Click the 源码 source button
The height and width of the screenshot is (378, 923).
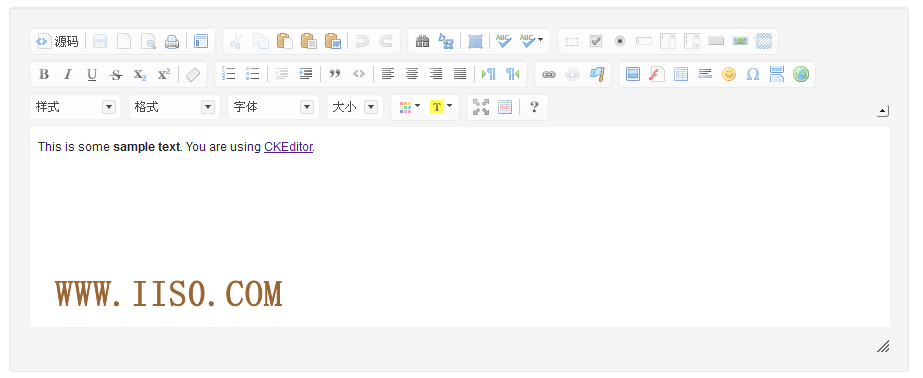click(57, 41)
